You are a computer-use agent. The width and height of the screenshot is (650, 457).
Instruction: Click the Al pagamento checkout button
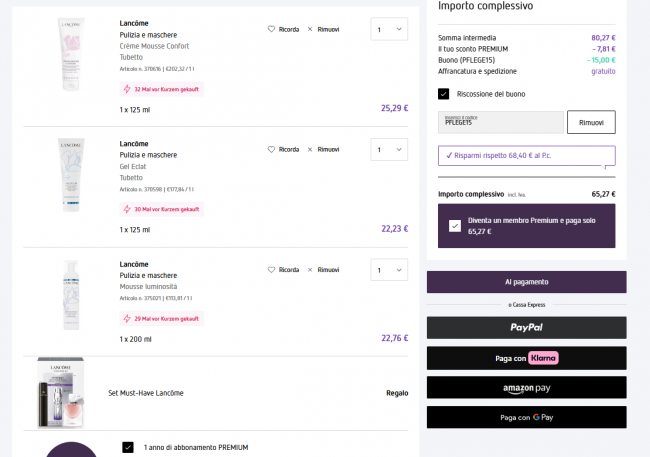(526, 282)
